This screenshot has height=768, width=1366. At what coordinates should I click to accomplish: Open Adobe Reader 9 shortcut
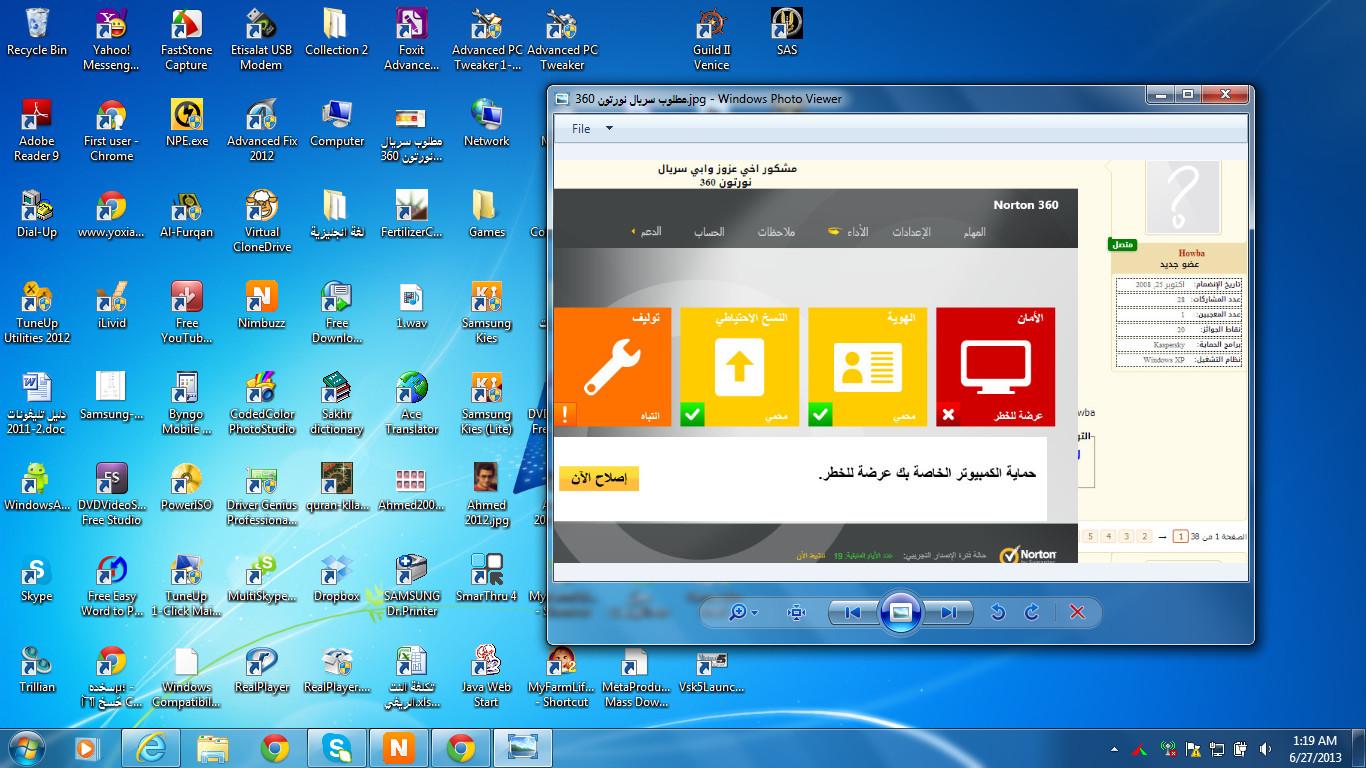(37, 131)
